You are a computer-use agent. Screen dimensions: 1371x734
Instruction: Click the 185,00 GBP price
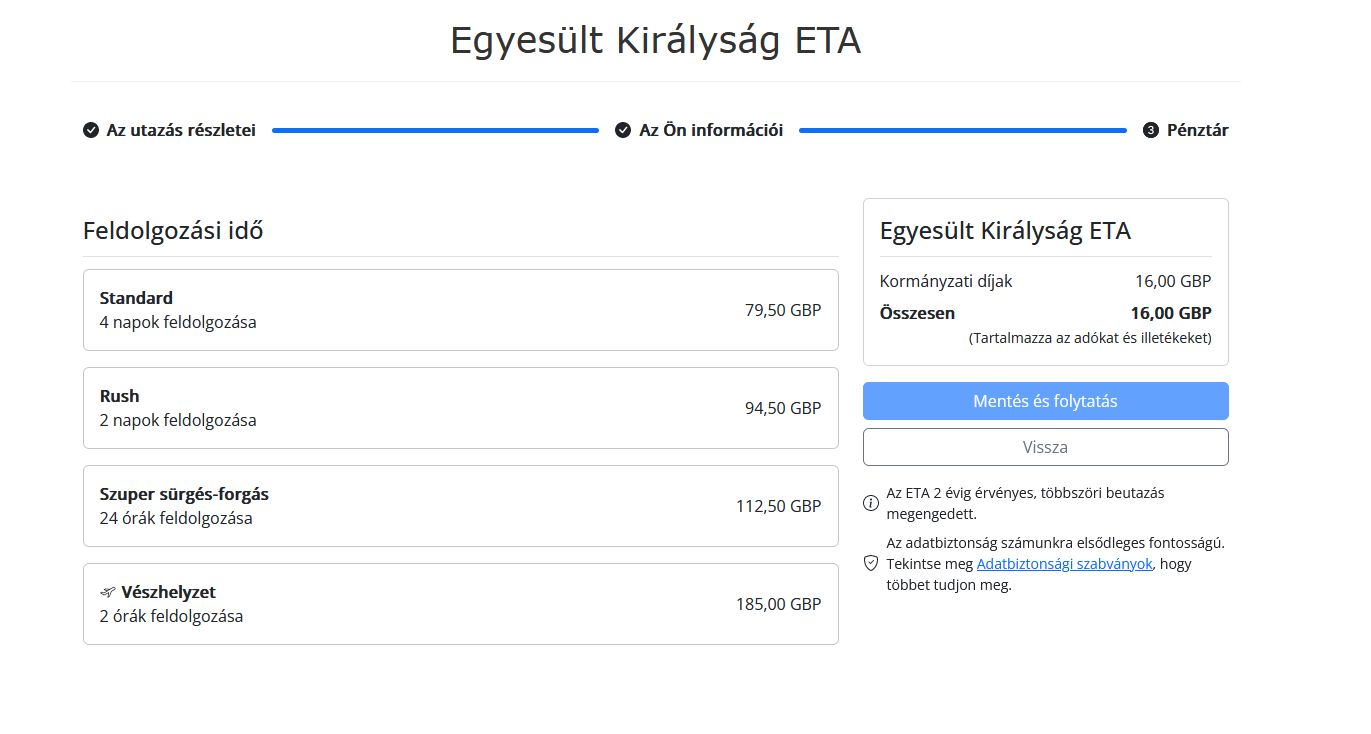click(779, 604)
